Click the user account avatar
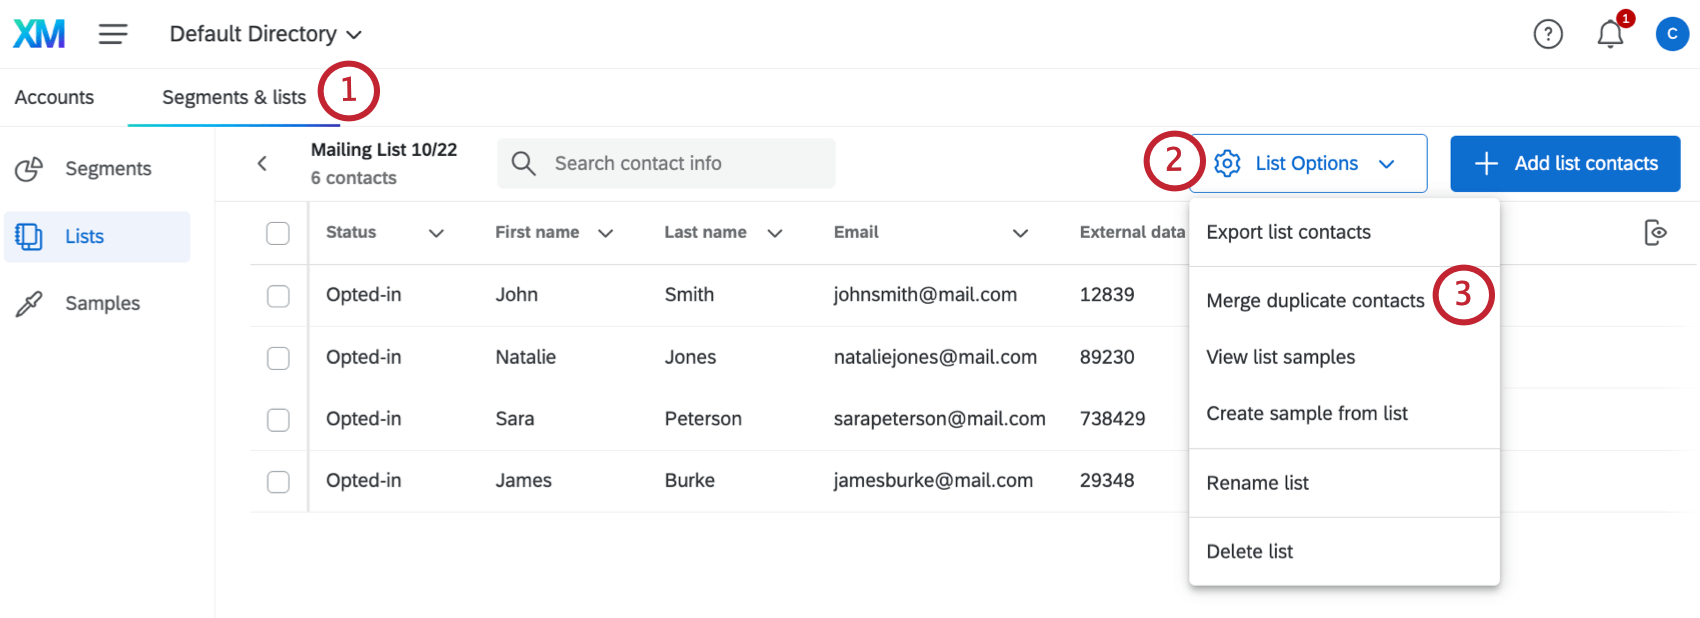Image resolution: width=1700 pixels, height=618 pixels. (1671, 34)
